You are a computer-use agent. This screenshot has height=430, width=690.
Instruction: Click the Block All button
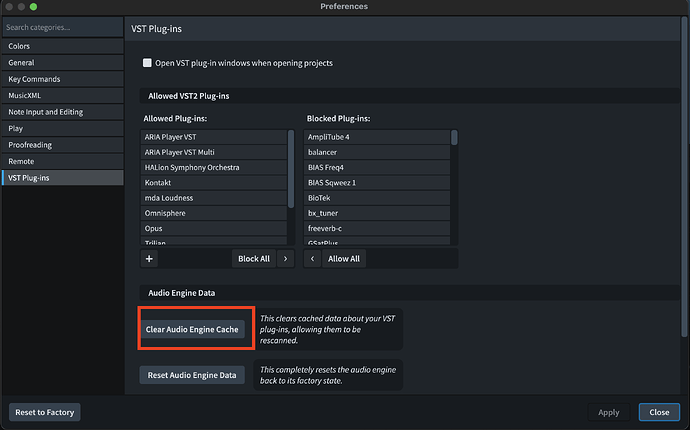coord(254,258)
